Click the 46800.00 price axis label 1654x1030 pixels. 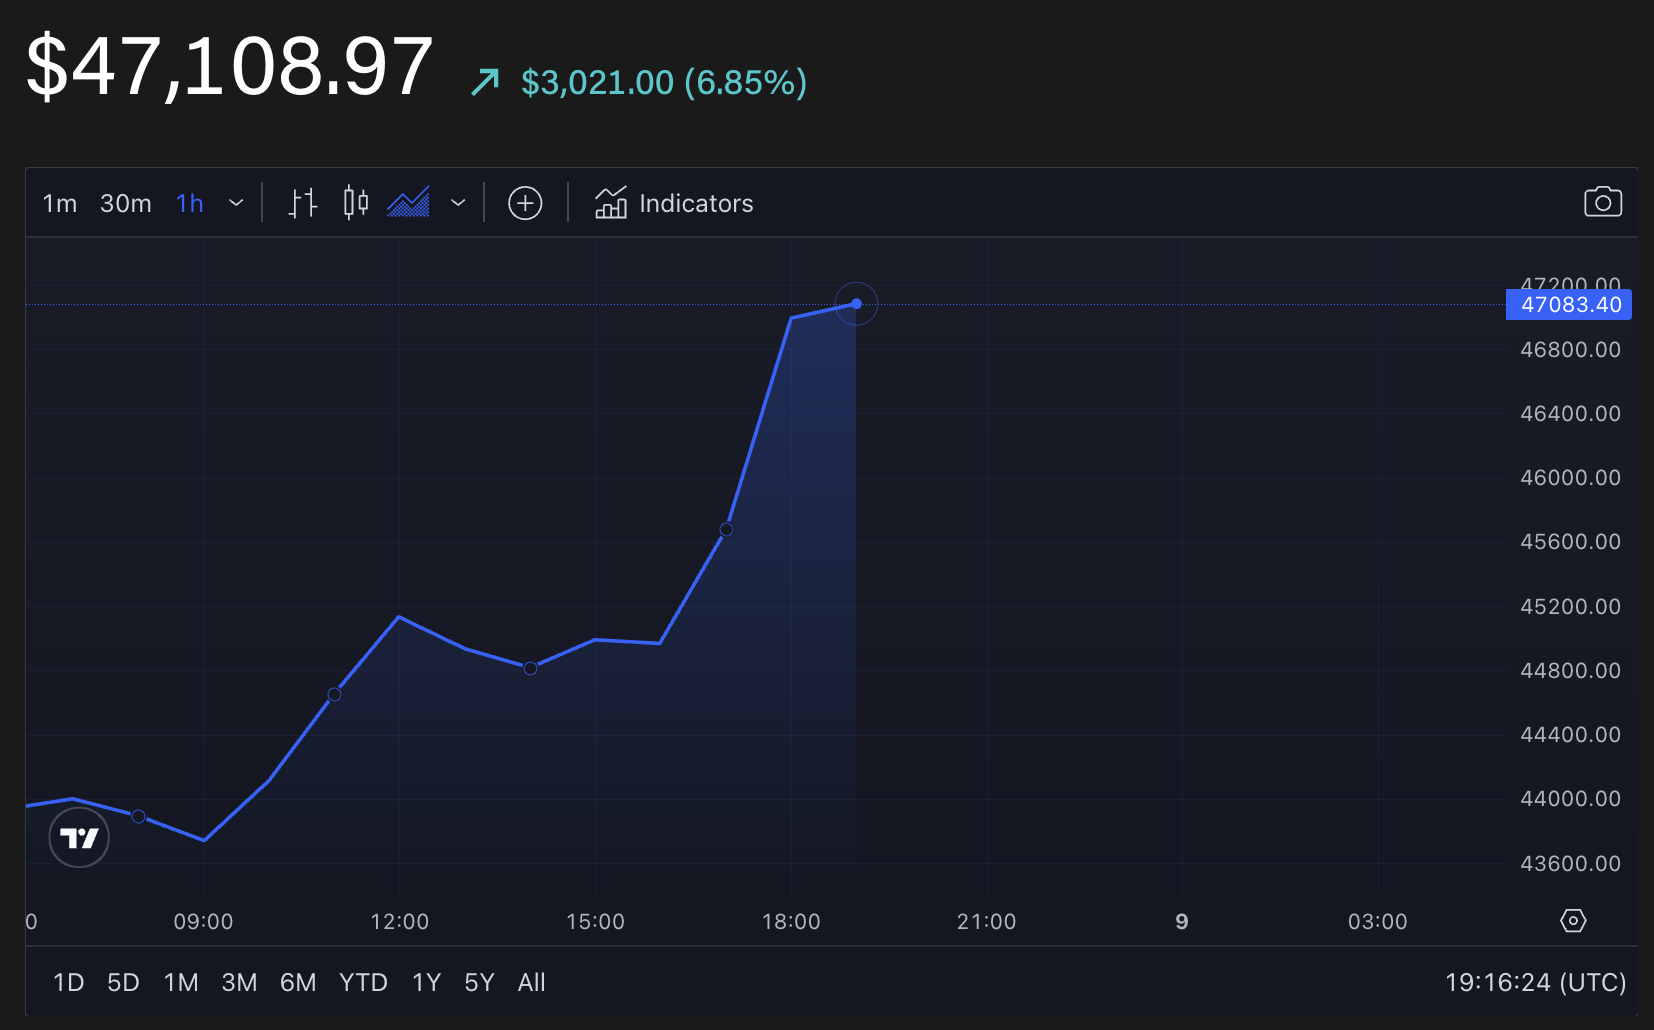pyautogui.click(x=1570, y=349)
